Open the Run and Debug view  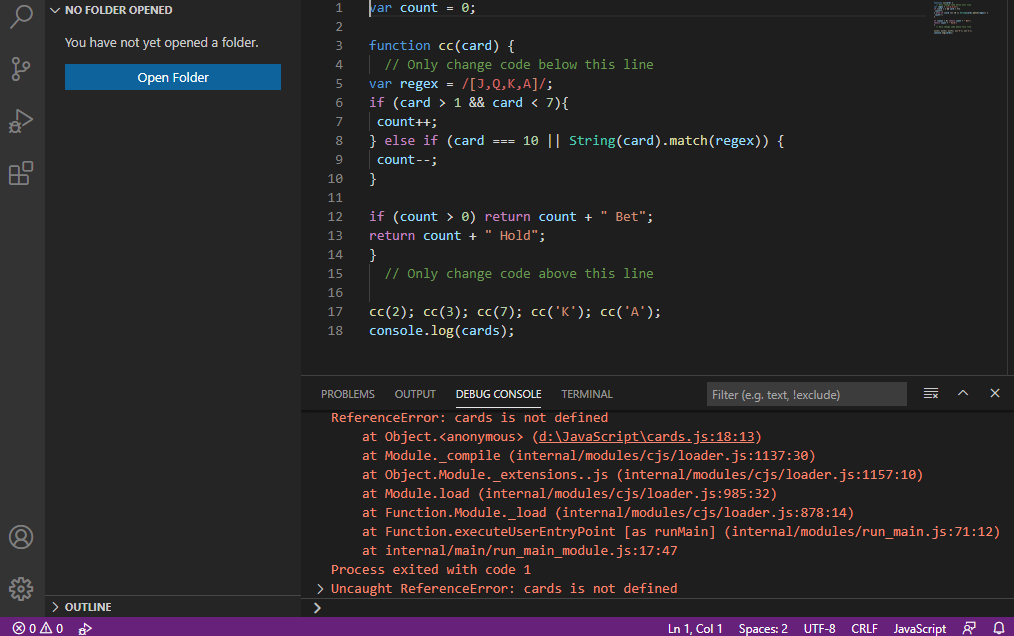click(x=21, y=121)
